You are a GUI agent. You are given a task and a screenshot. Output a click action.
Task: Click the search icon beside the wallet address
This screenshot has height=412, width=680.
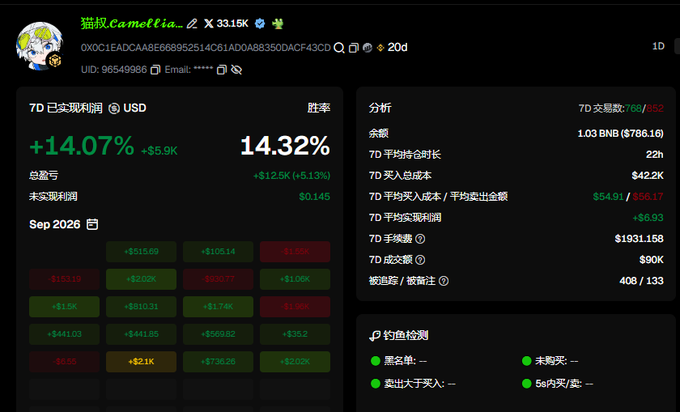click(339, 48)
